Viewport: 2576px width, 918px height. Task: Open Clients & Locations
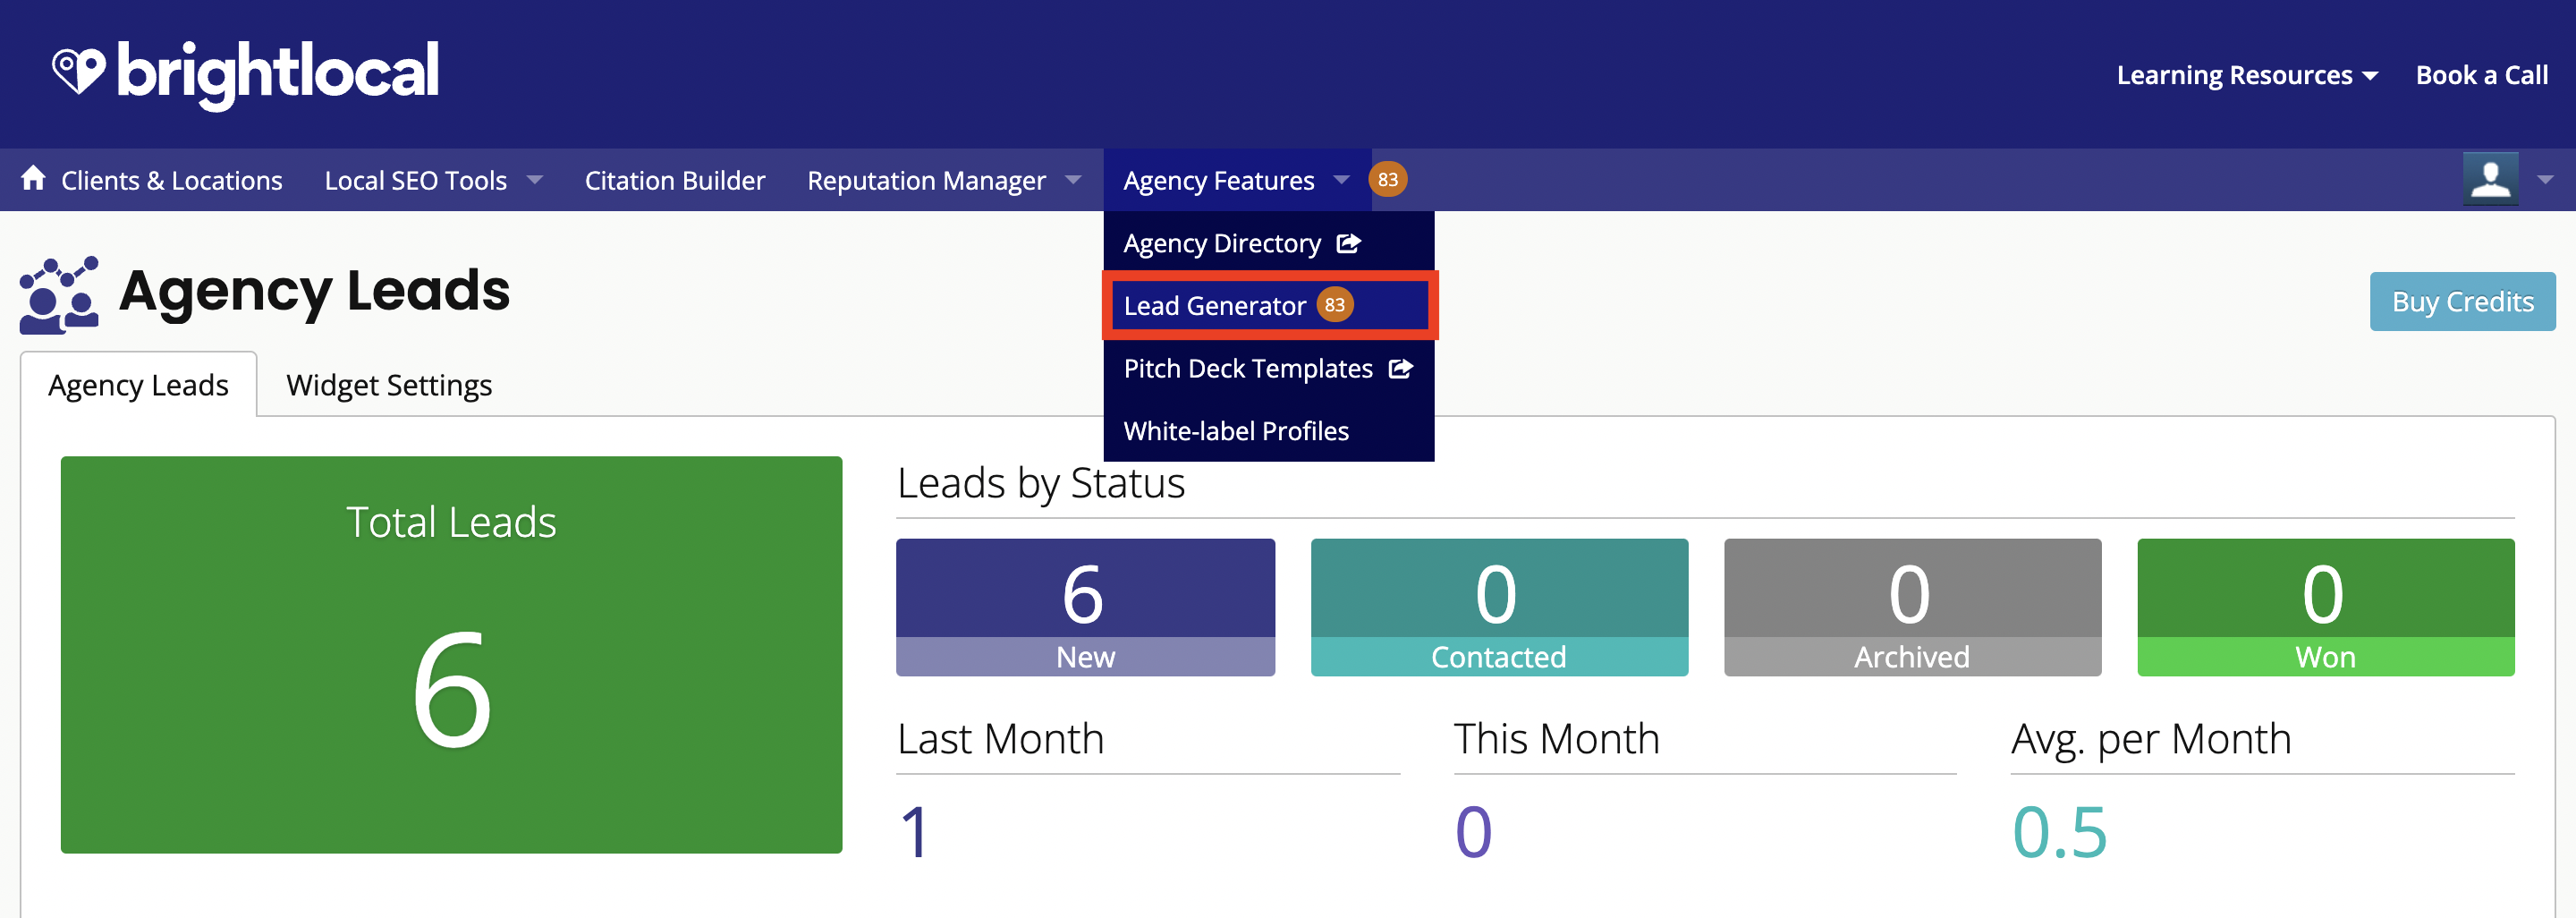pyautogui.click(x=171, y=180)
